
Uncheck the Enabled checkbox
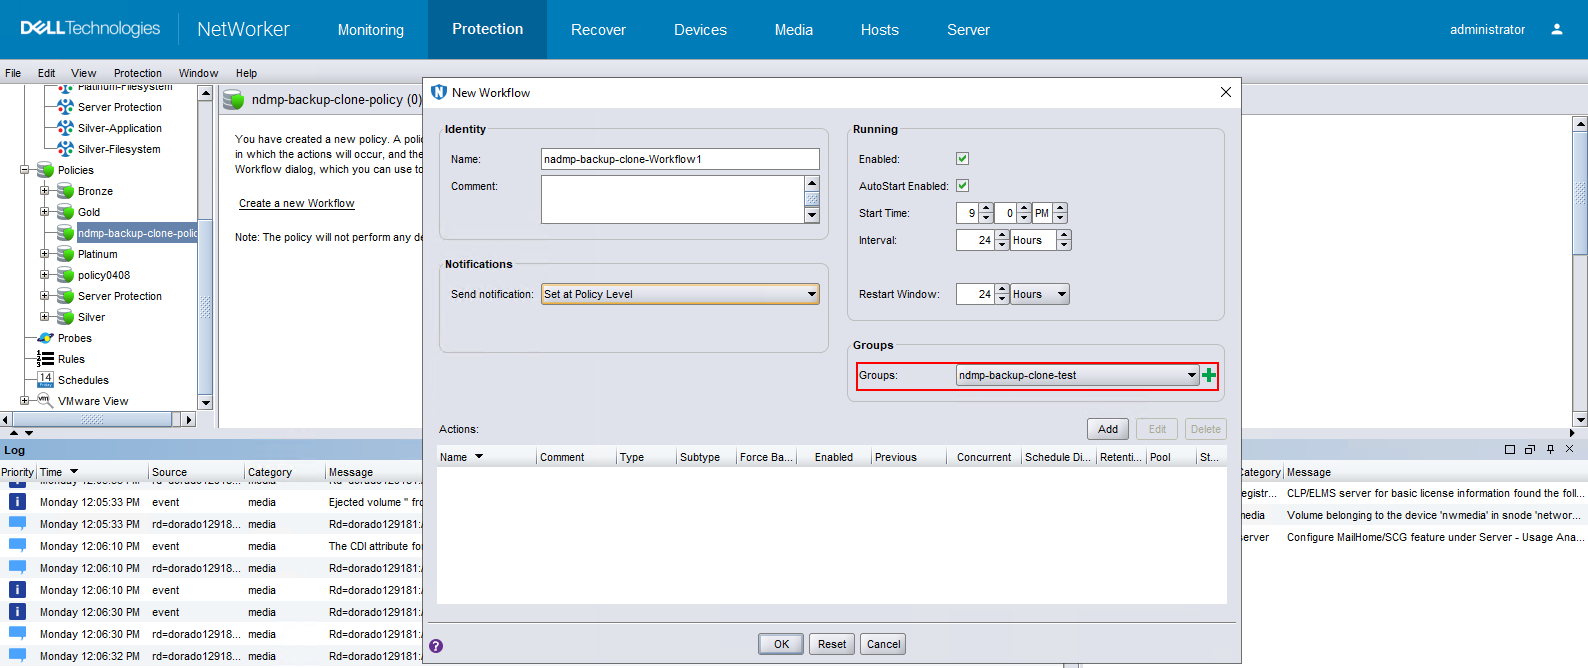[x=962, y=158]
